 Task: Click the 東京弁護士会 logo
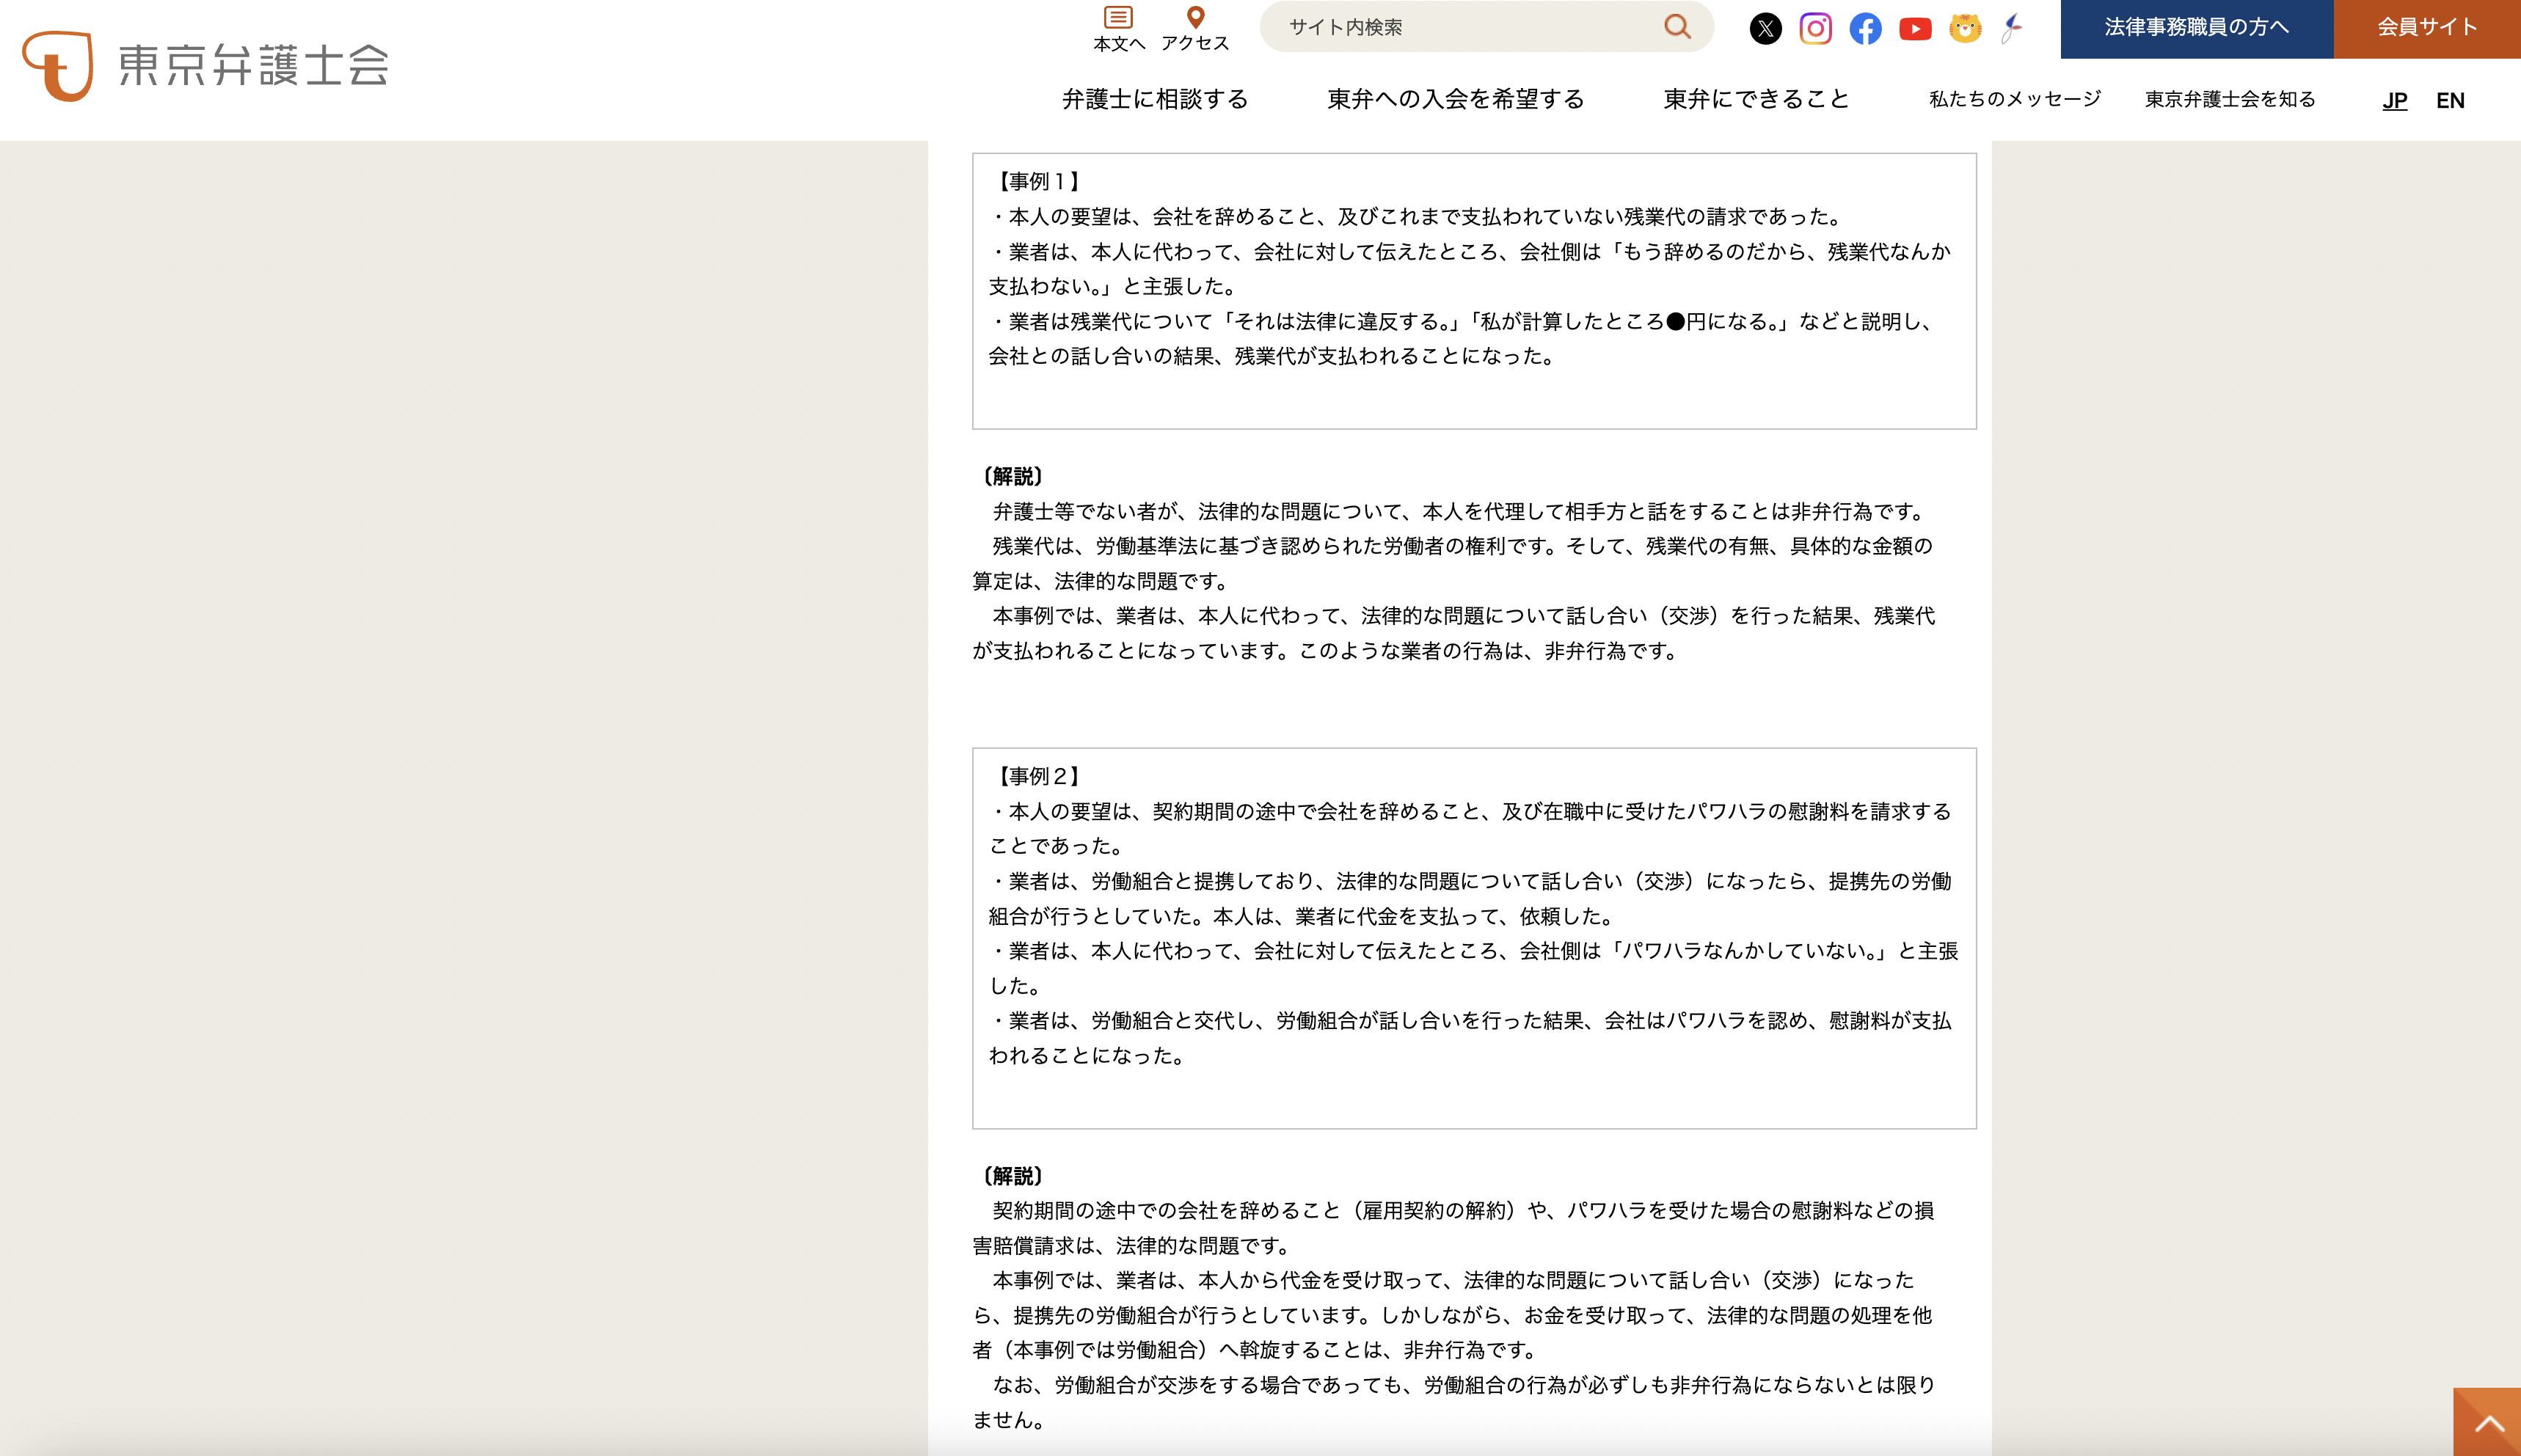(x=205, y=66)
